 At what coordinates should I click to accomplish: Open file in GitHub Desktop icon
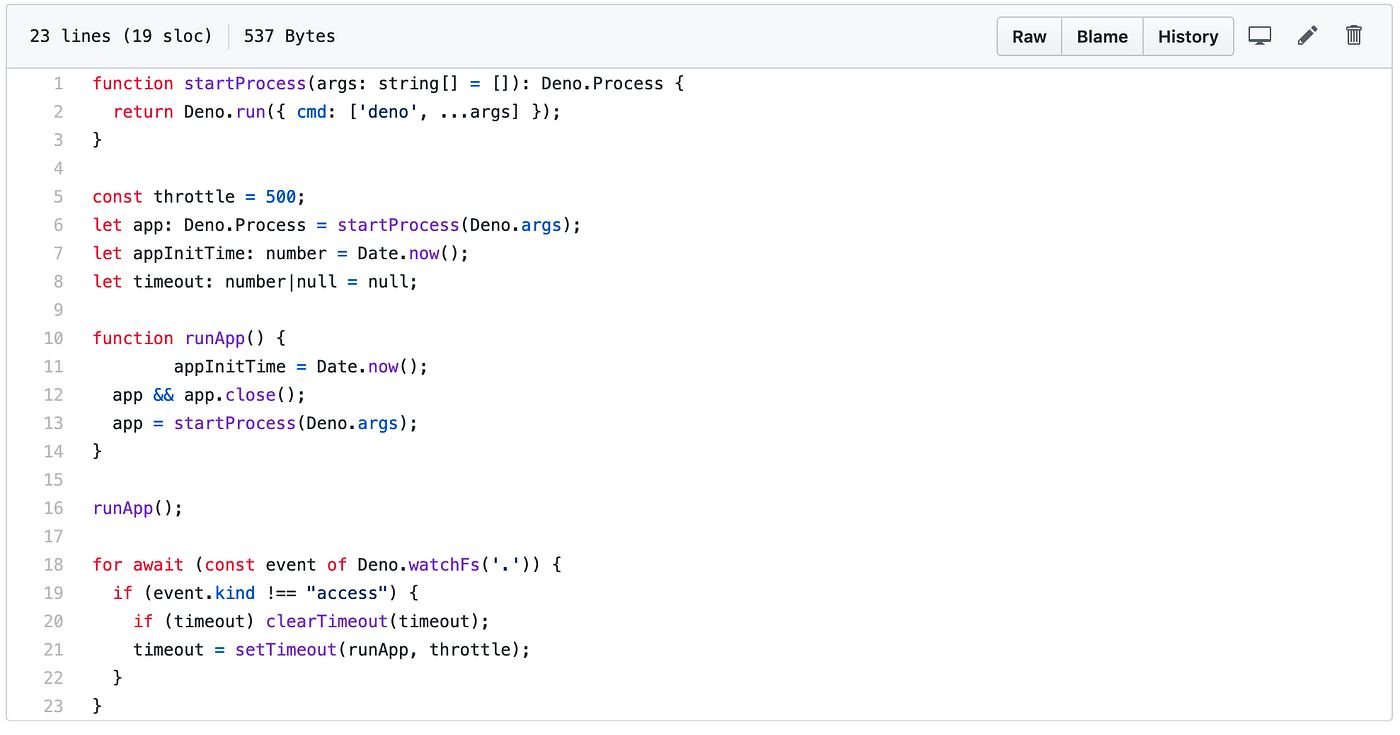click(x=1260, y=36)
